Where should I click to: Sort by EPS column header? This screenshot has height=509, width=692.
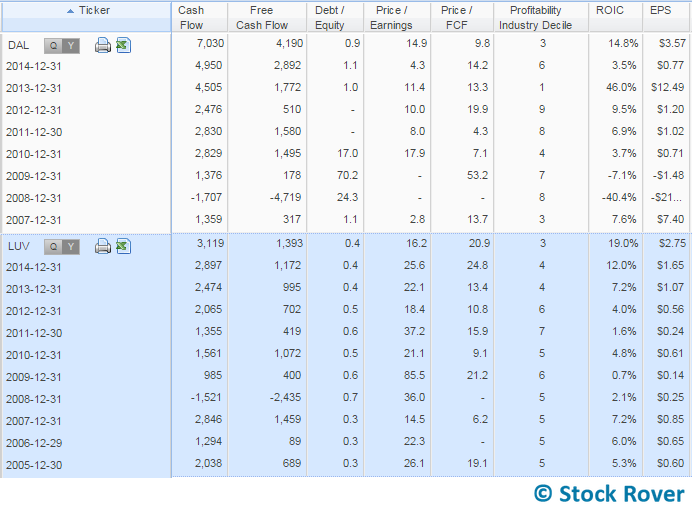tap(667, 17)
